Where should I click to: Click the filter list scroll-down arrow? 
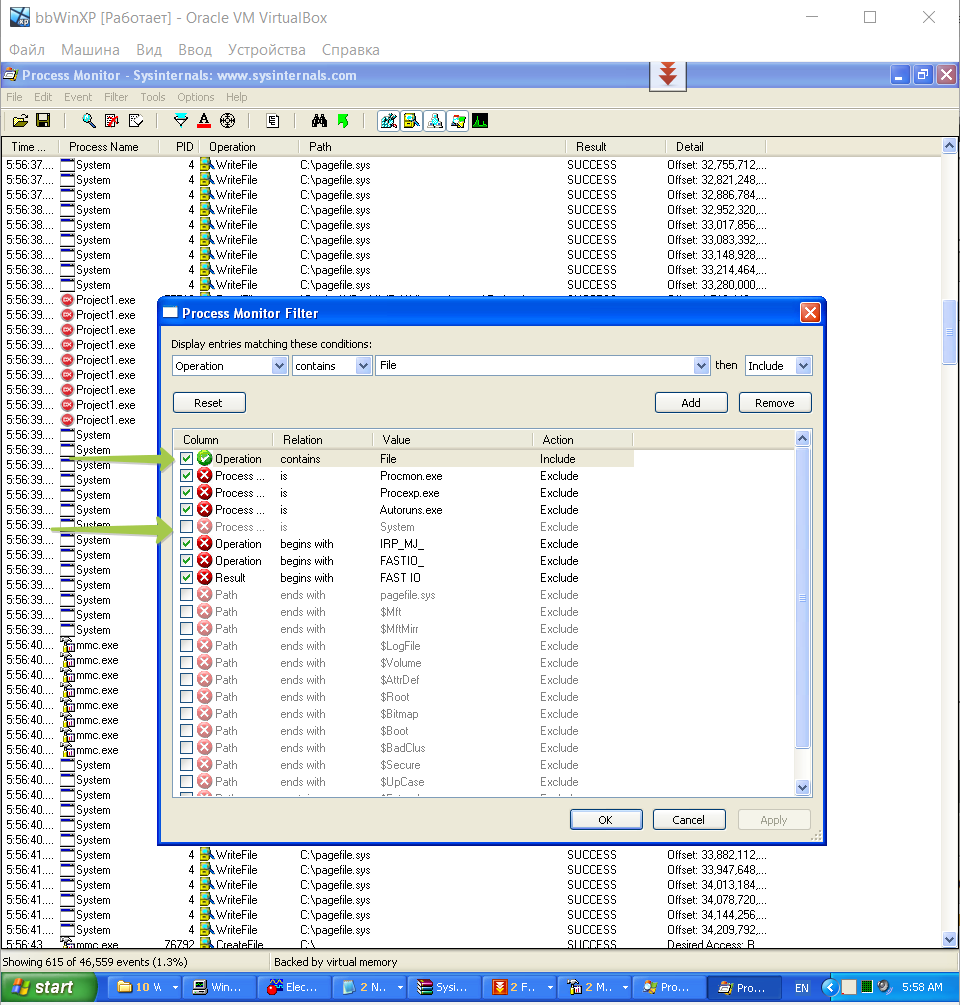(x=802, y=787)
